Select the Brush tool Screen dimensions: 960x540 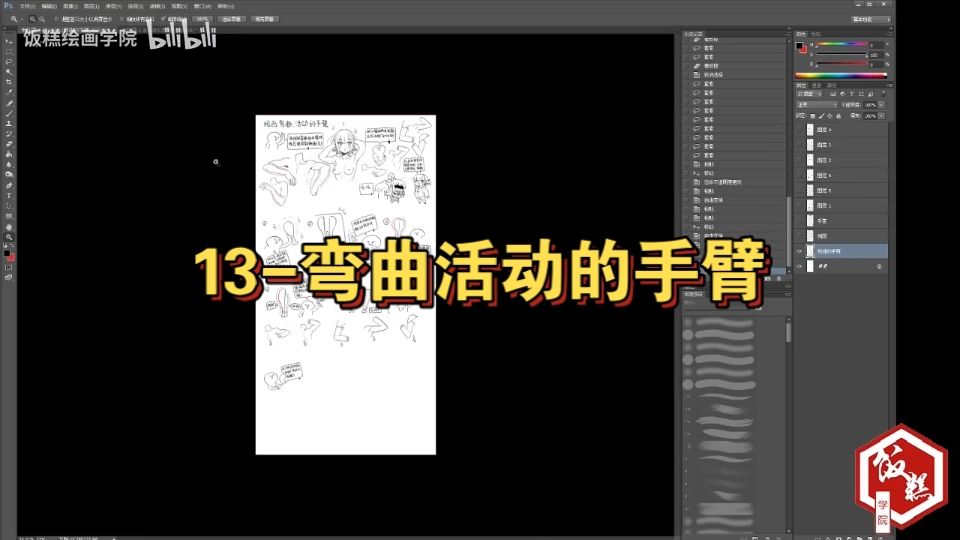pyautogui.click(x=9, y=113)
